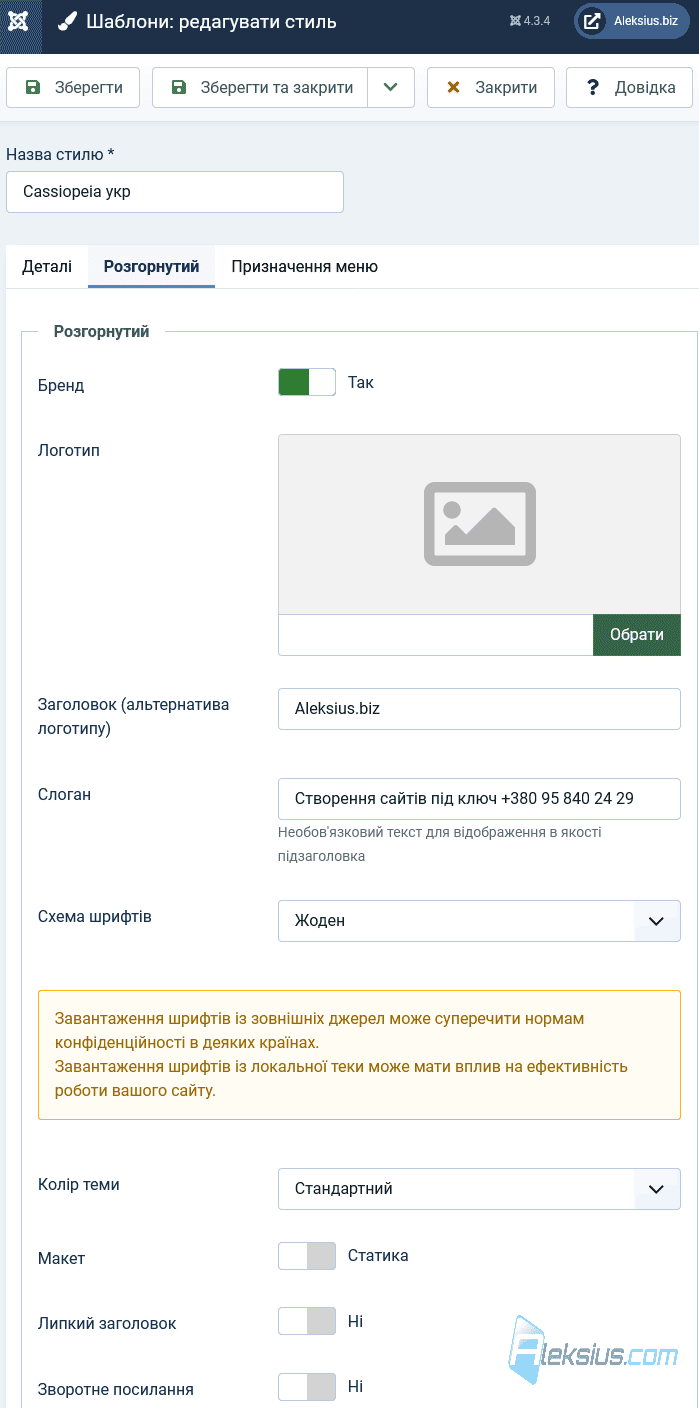Toggle the Липкий заголовок switch

tap(307, 1321)
